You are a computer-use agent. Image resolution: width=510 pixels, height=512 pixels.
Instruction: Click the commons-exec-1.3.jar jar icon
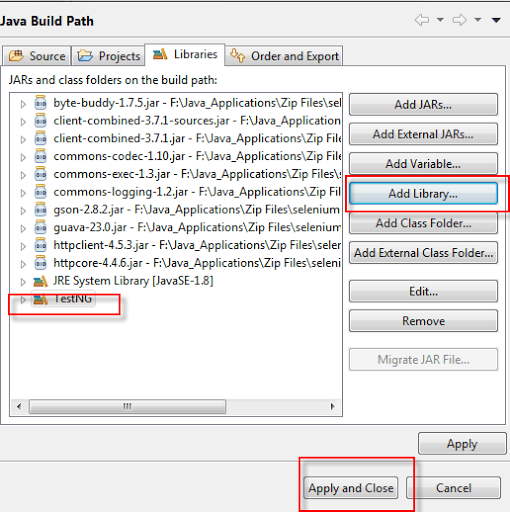[41, 174]
